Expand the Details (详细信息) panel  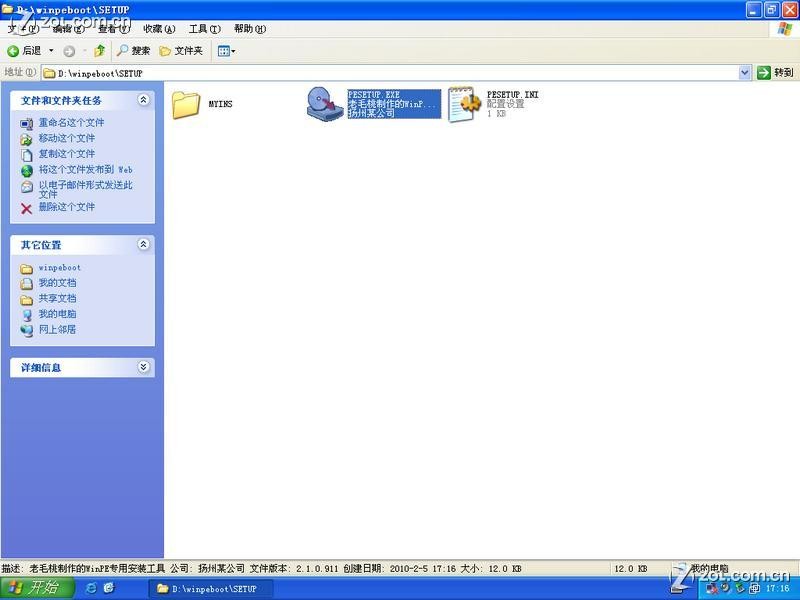(x=143, y=367)
